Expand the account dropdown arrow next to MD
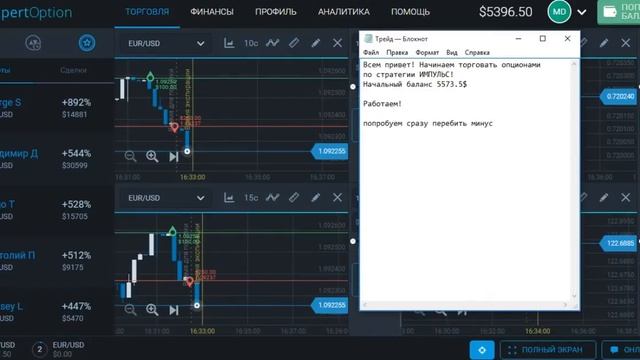Screen dimensions: 640x360 [582, 12]
